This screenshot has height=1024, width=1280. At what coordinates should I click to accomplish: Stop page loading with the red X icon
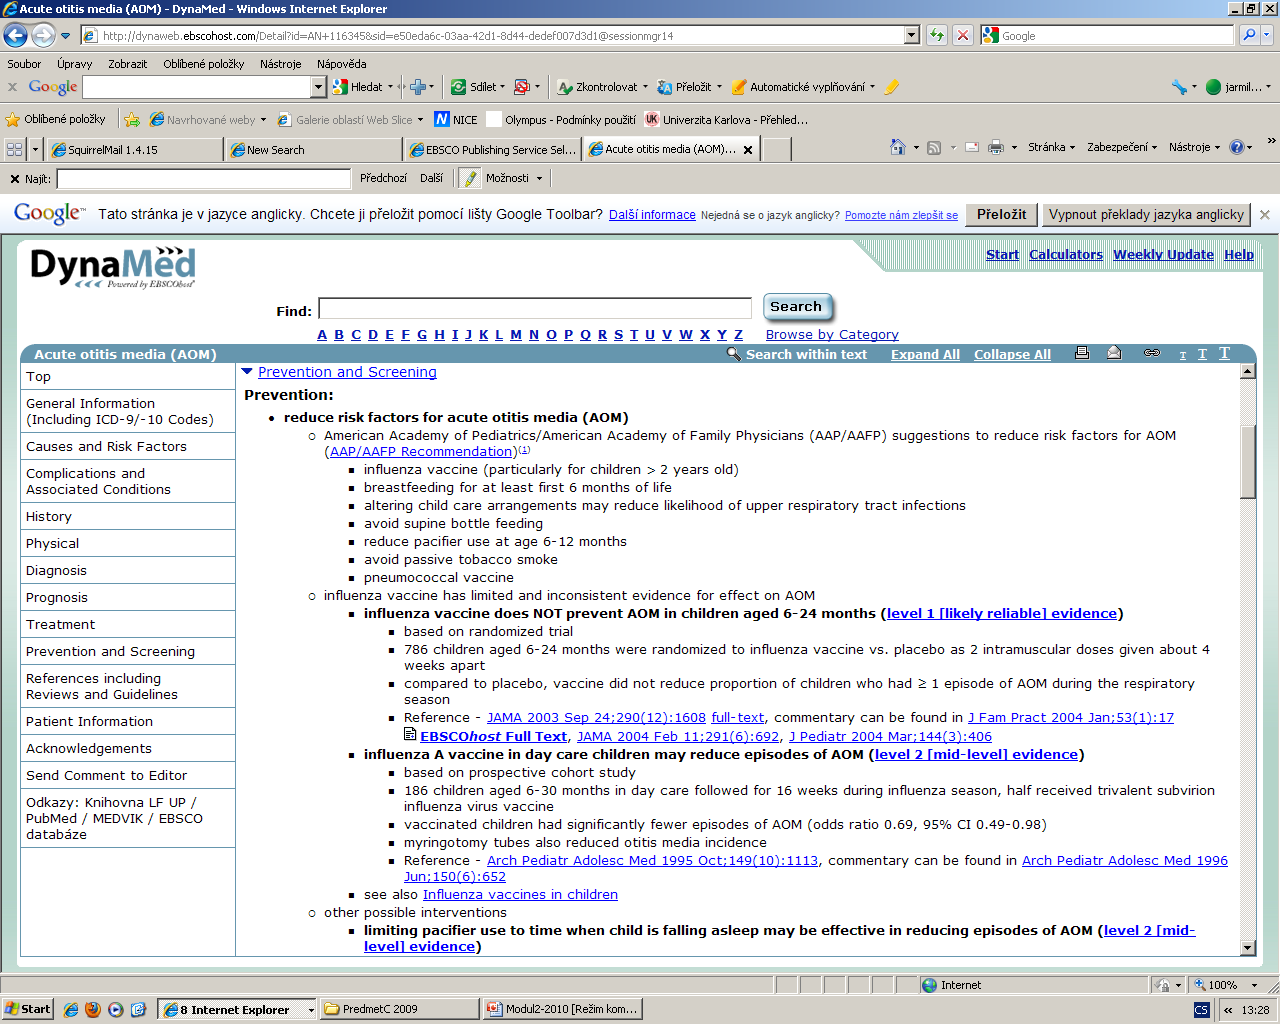(962, 35)
